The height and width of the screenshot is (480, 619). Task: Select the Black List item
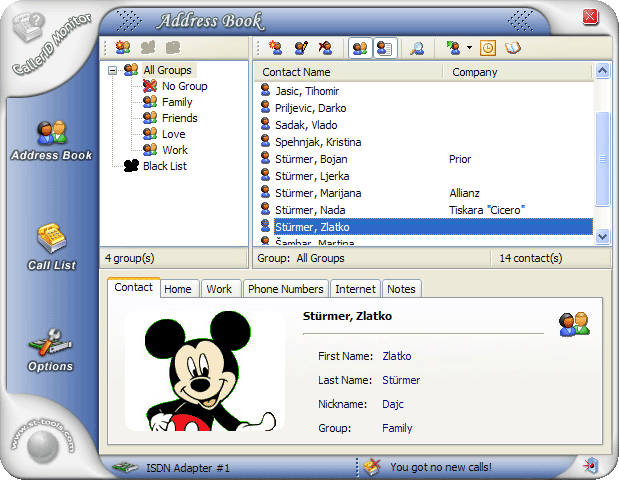165,166
